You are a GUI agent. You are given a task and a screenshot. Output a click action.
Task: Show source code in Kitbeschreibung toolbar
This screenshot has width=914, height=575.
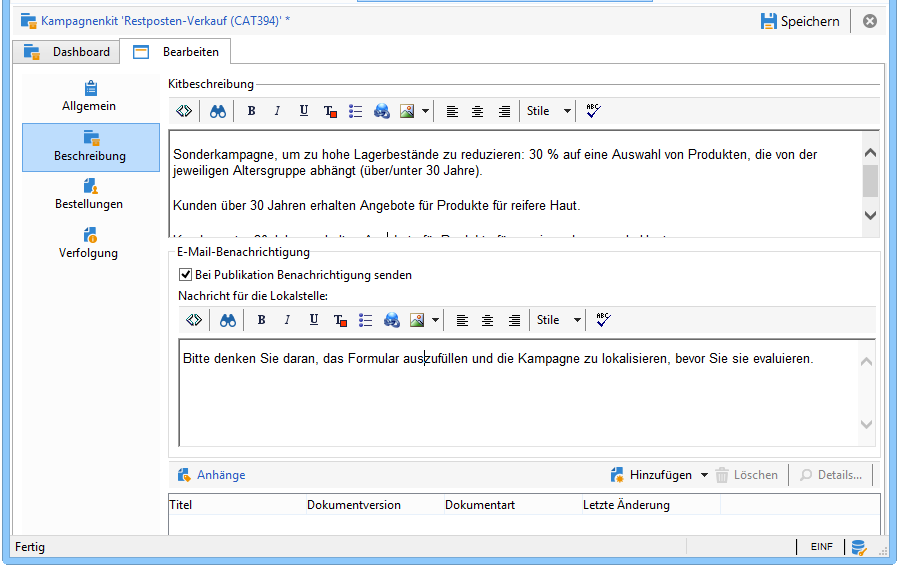pyautogui.click(x=184, y=111)
